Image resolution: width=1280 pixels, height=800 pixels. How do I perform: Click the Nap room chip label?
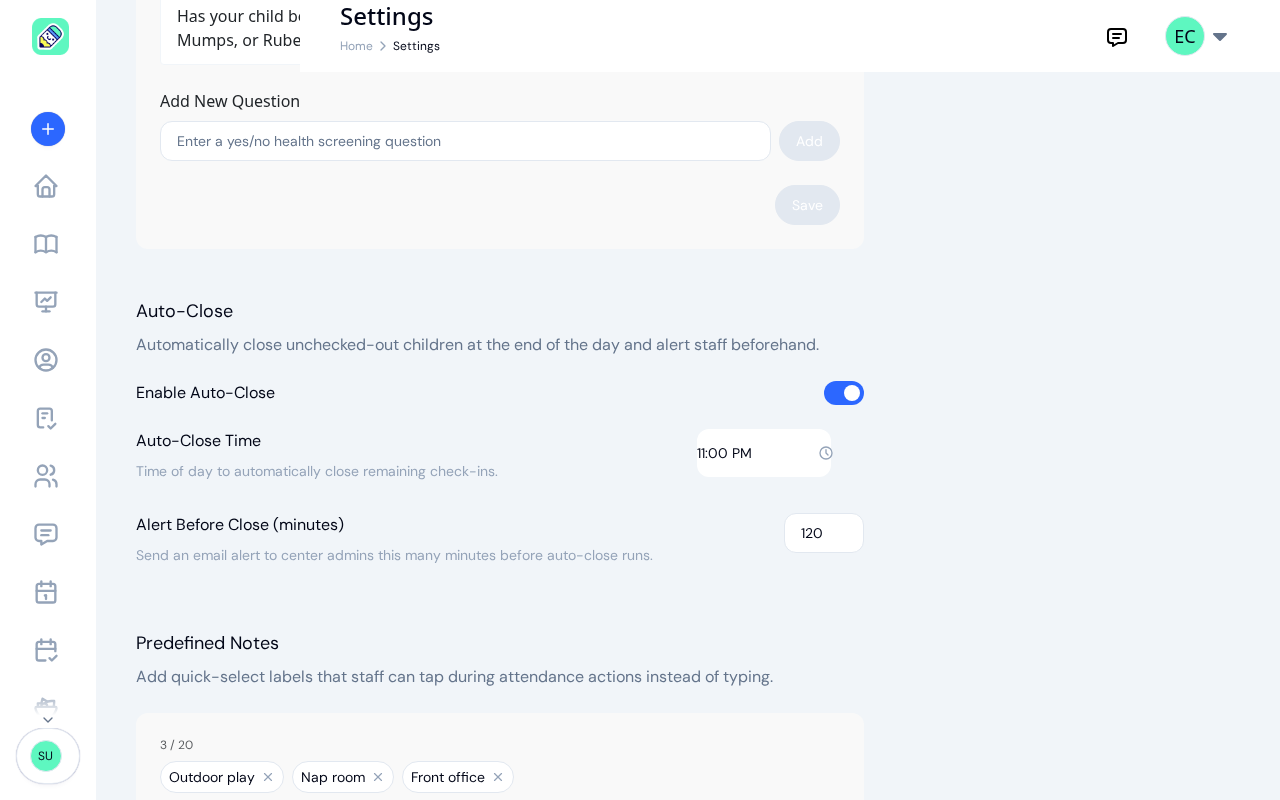coord(333,777)
